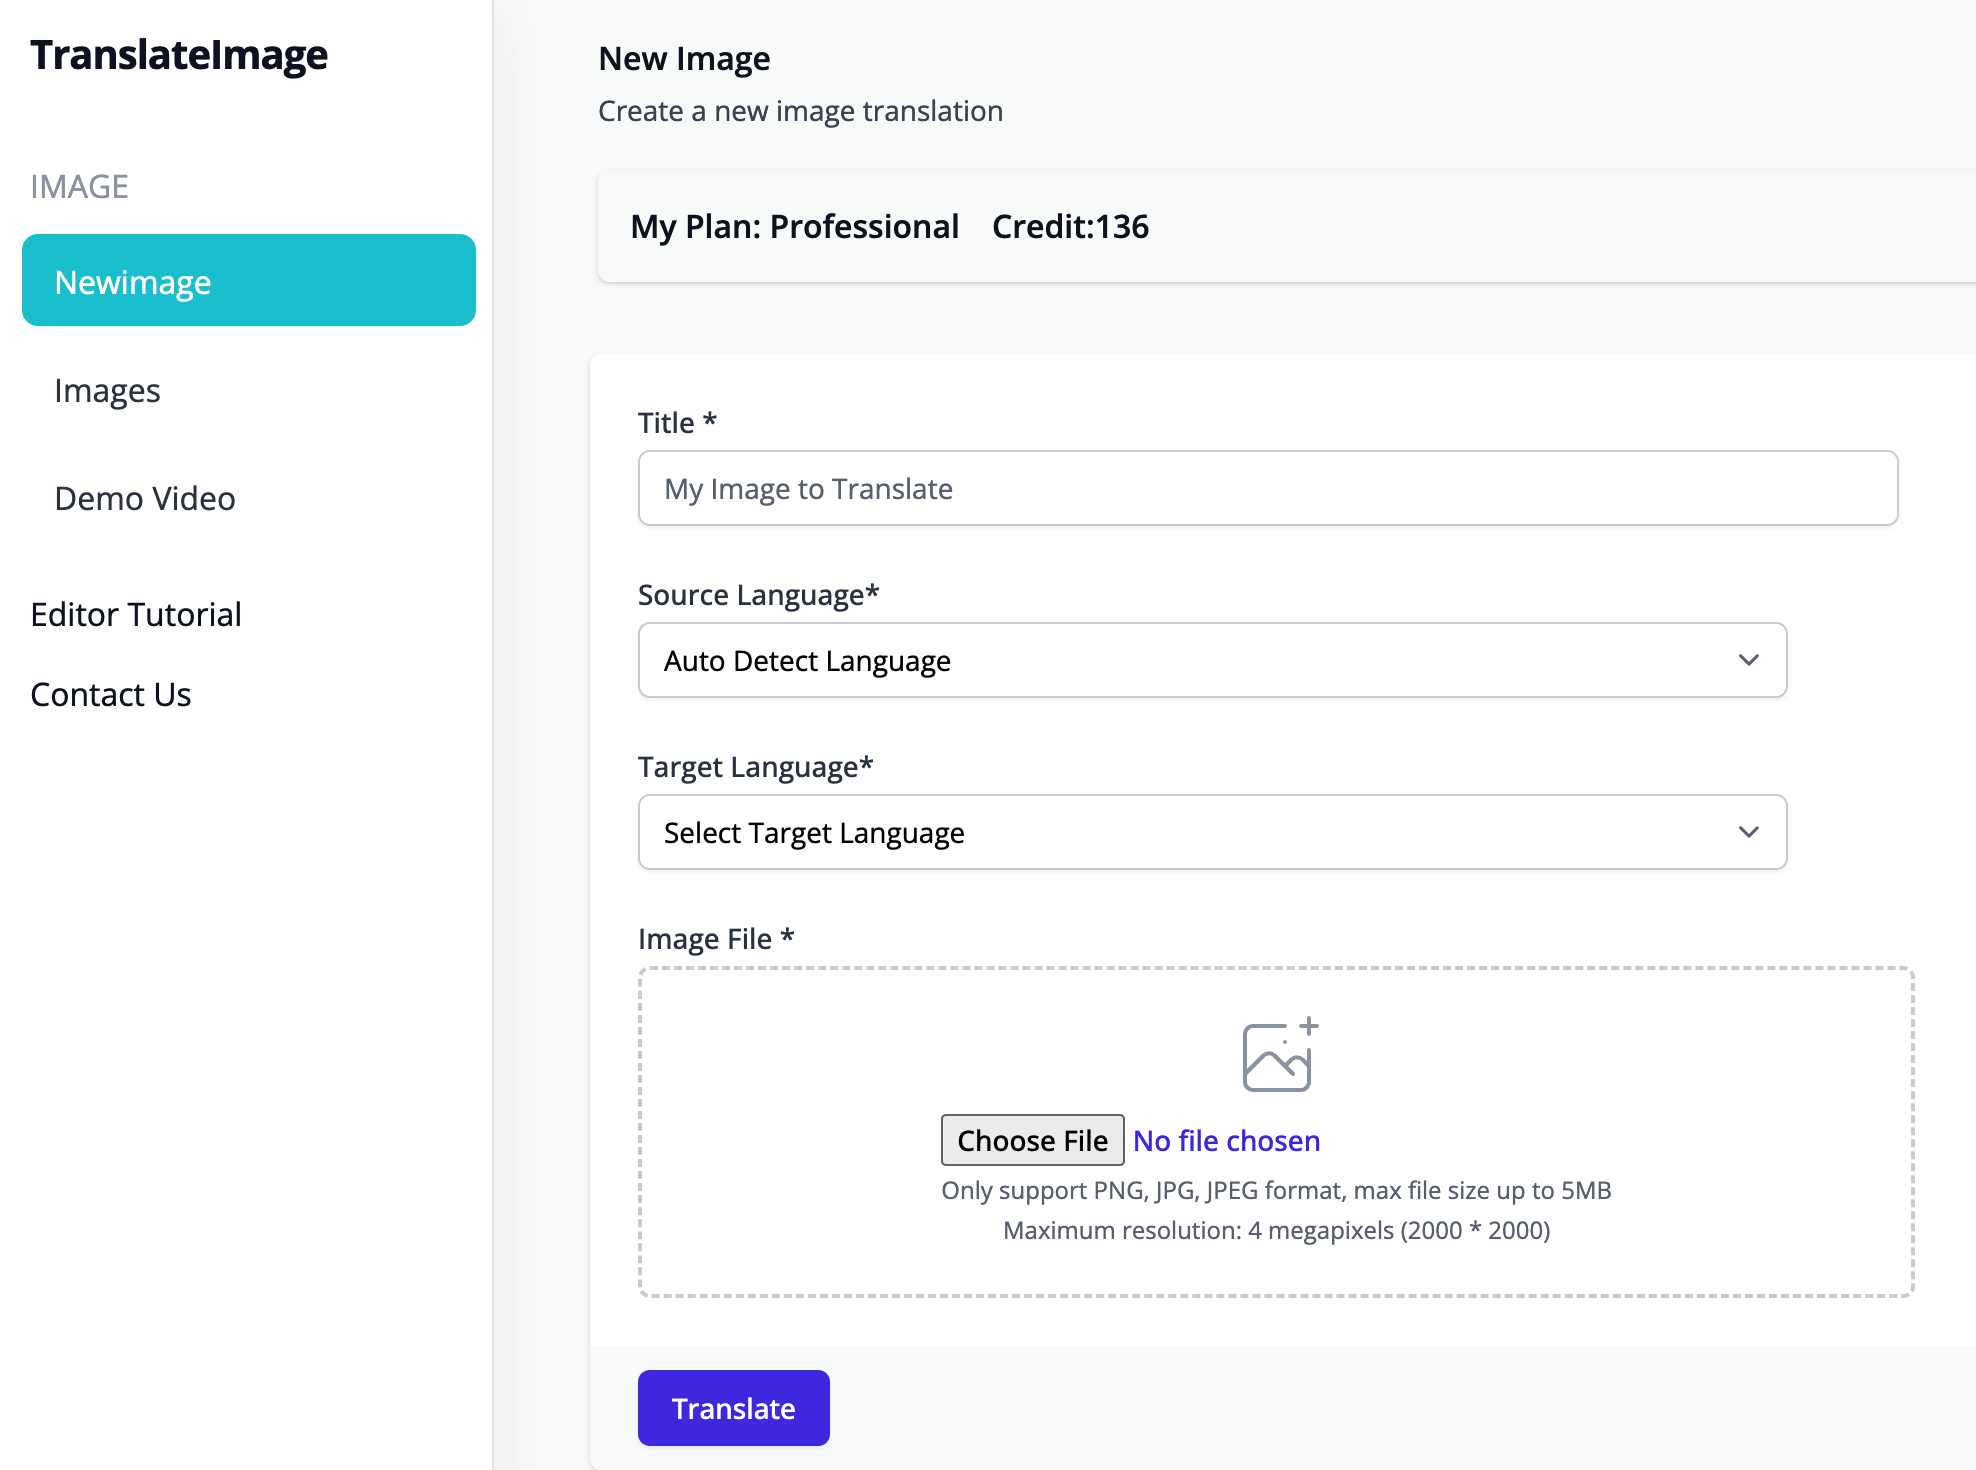Click the IMAGE section header
The height and width of the screenshot is (1470, 1976).
point(79,187)
